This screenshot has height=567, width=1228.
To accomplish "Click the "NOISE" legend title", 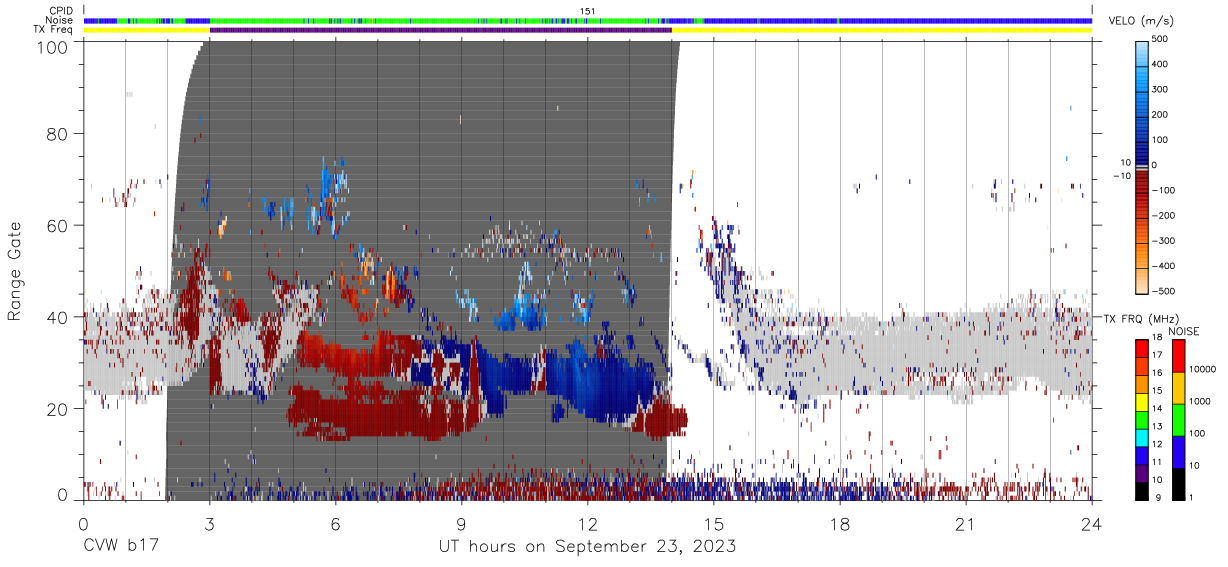I will tap(1185, 331).
